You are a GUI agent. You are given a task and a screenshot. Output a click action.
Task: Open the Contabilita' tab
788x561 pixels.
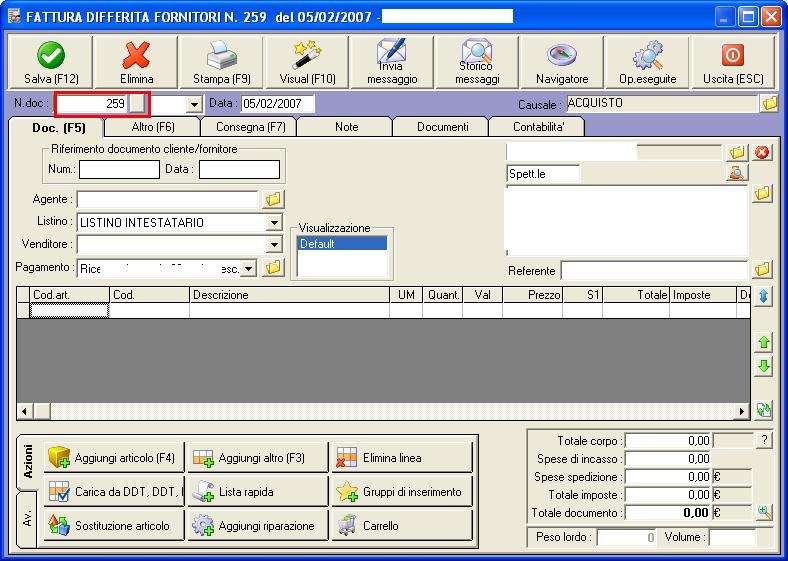click(540, 127)
